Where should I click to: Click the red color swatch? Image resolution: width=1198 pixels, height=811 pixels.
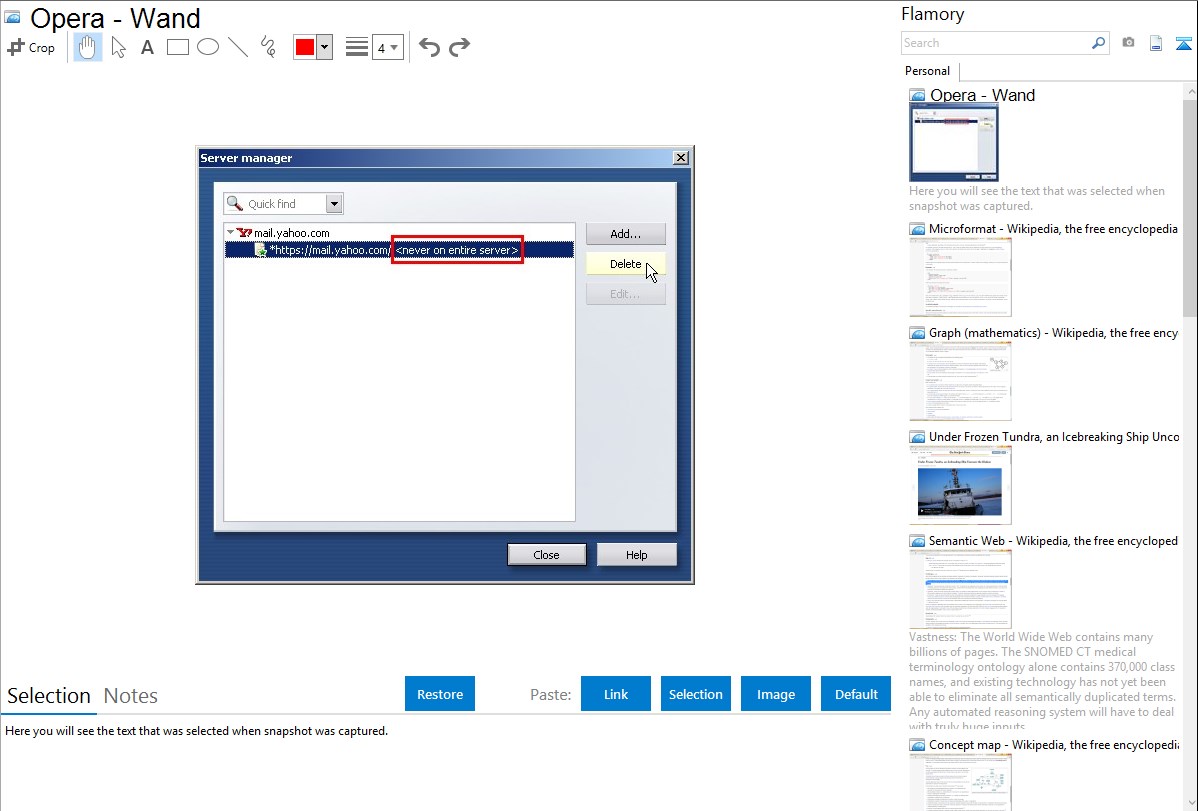(305, 47)
